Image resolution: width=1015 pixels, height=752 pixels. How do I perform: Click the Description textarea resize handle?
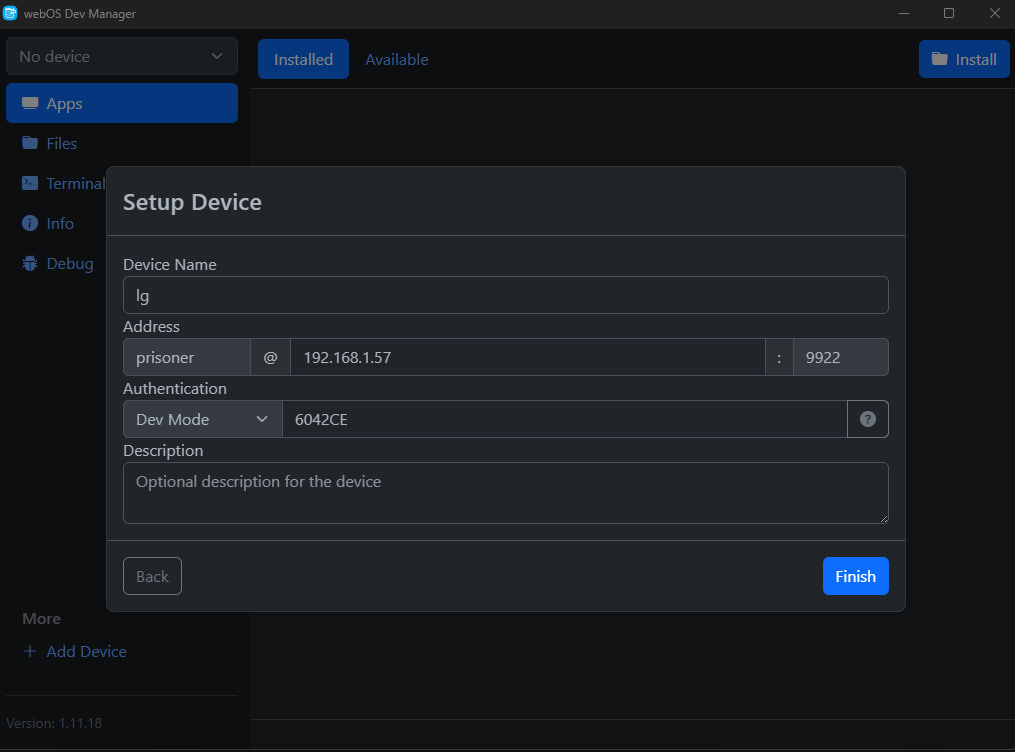click(x=884, y=518)
